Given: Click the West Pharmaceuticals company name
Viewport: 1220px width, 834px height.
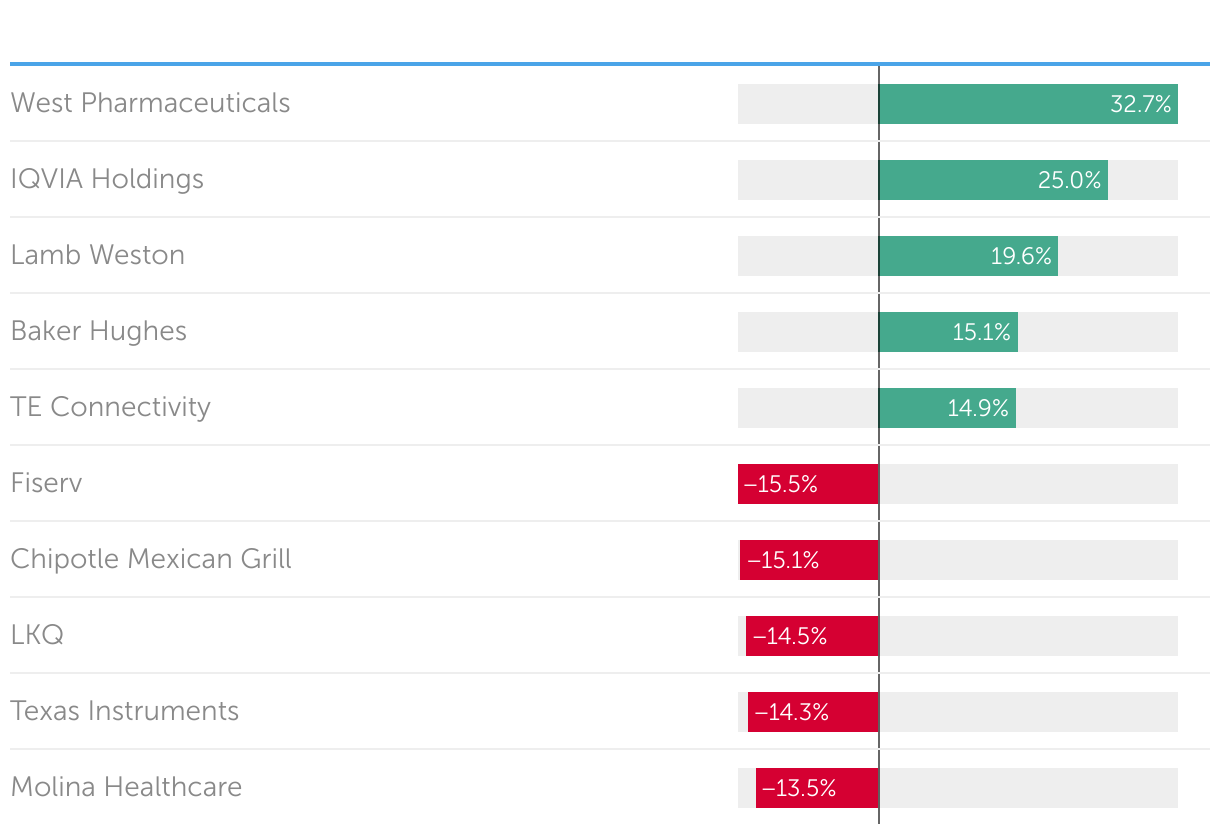Looking at the screenshot, I should coord(150,103).
